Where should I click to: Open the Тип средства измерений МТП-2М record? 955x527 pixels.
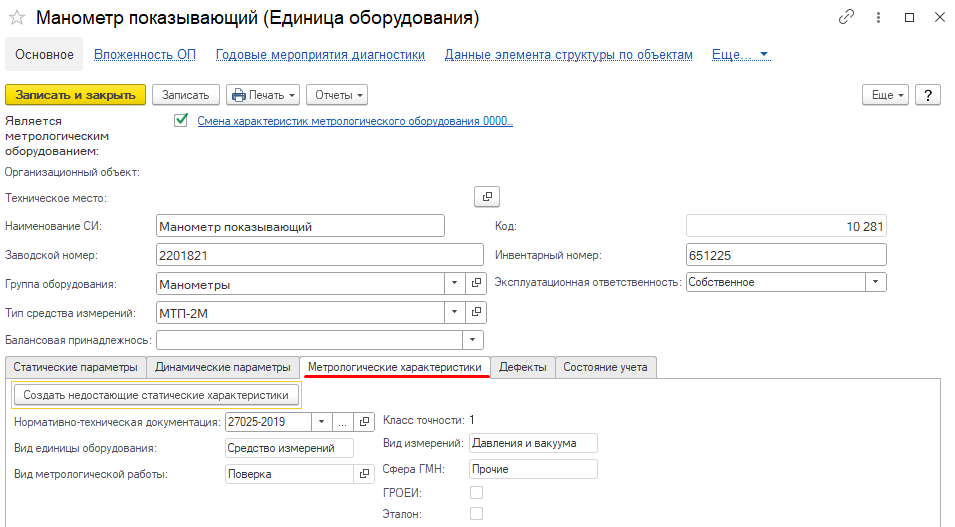pos(477,312)
